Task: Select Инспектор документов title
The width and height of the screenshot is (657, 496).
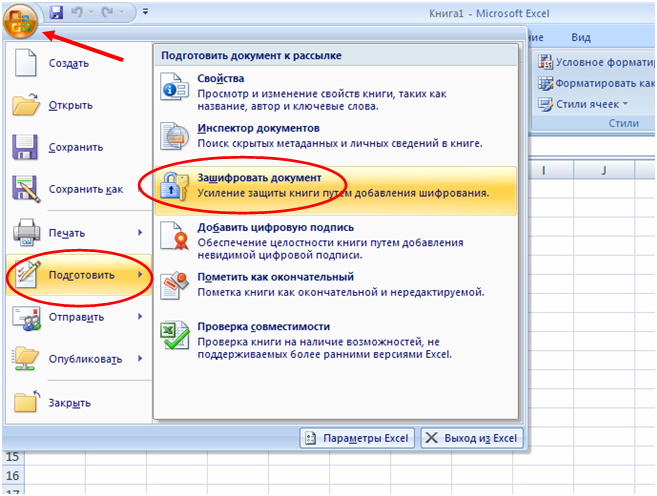Action: 259,128
